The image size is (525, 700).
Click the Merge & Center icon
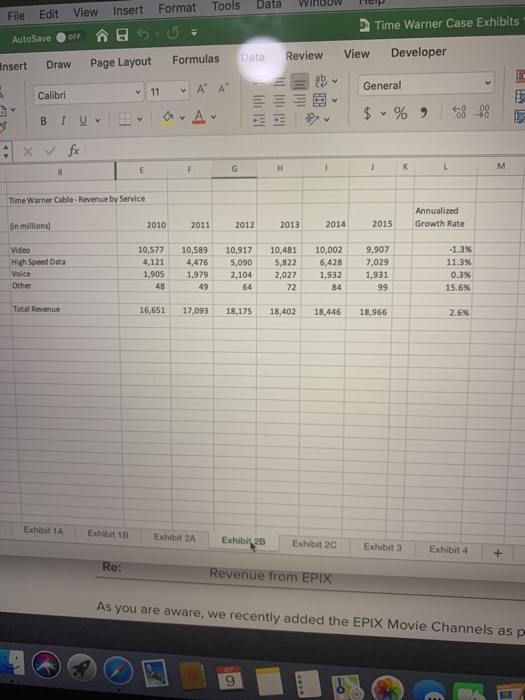320,100
